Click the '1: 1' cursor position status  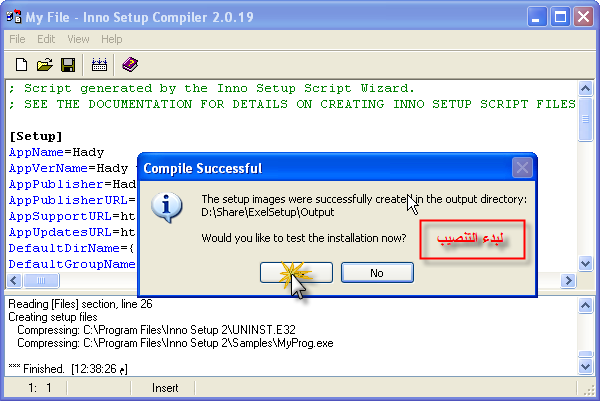[39, 388]
